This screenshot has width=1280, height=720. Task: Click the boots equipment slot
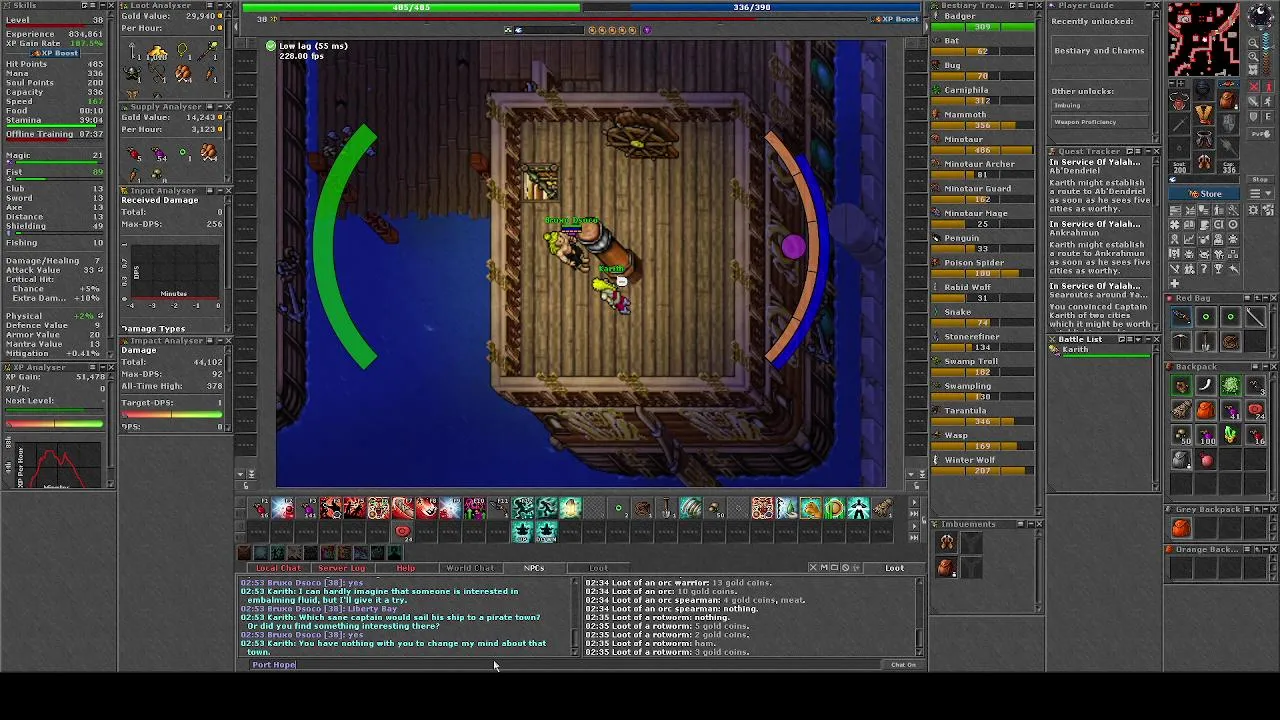[1204, 160]
